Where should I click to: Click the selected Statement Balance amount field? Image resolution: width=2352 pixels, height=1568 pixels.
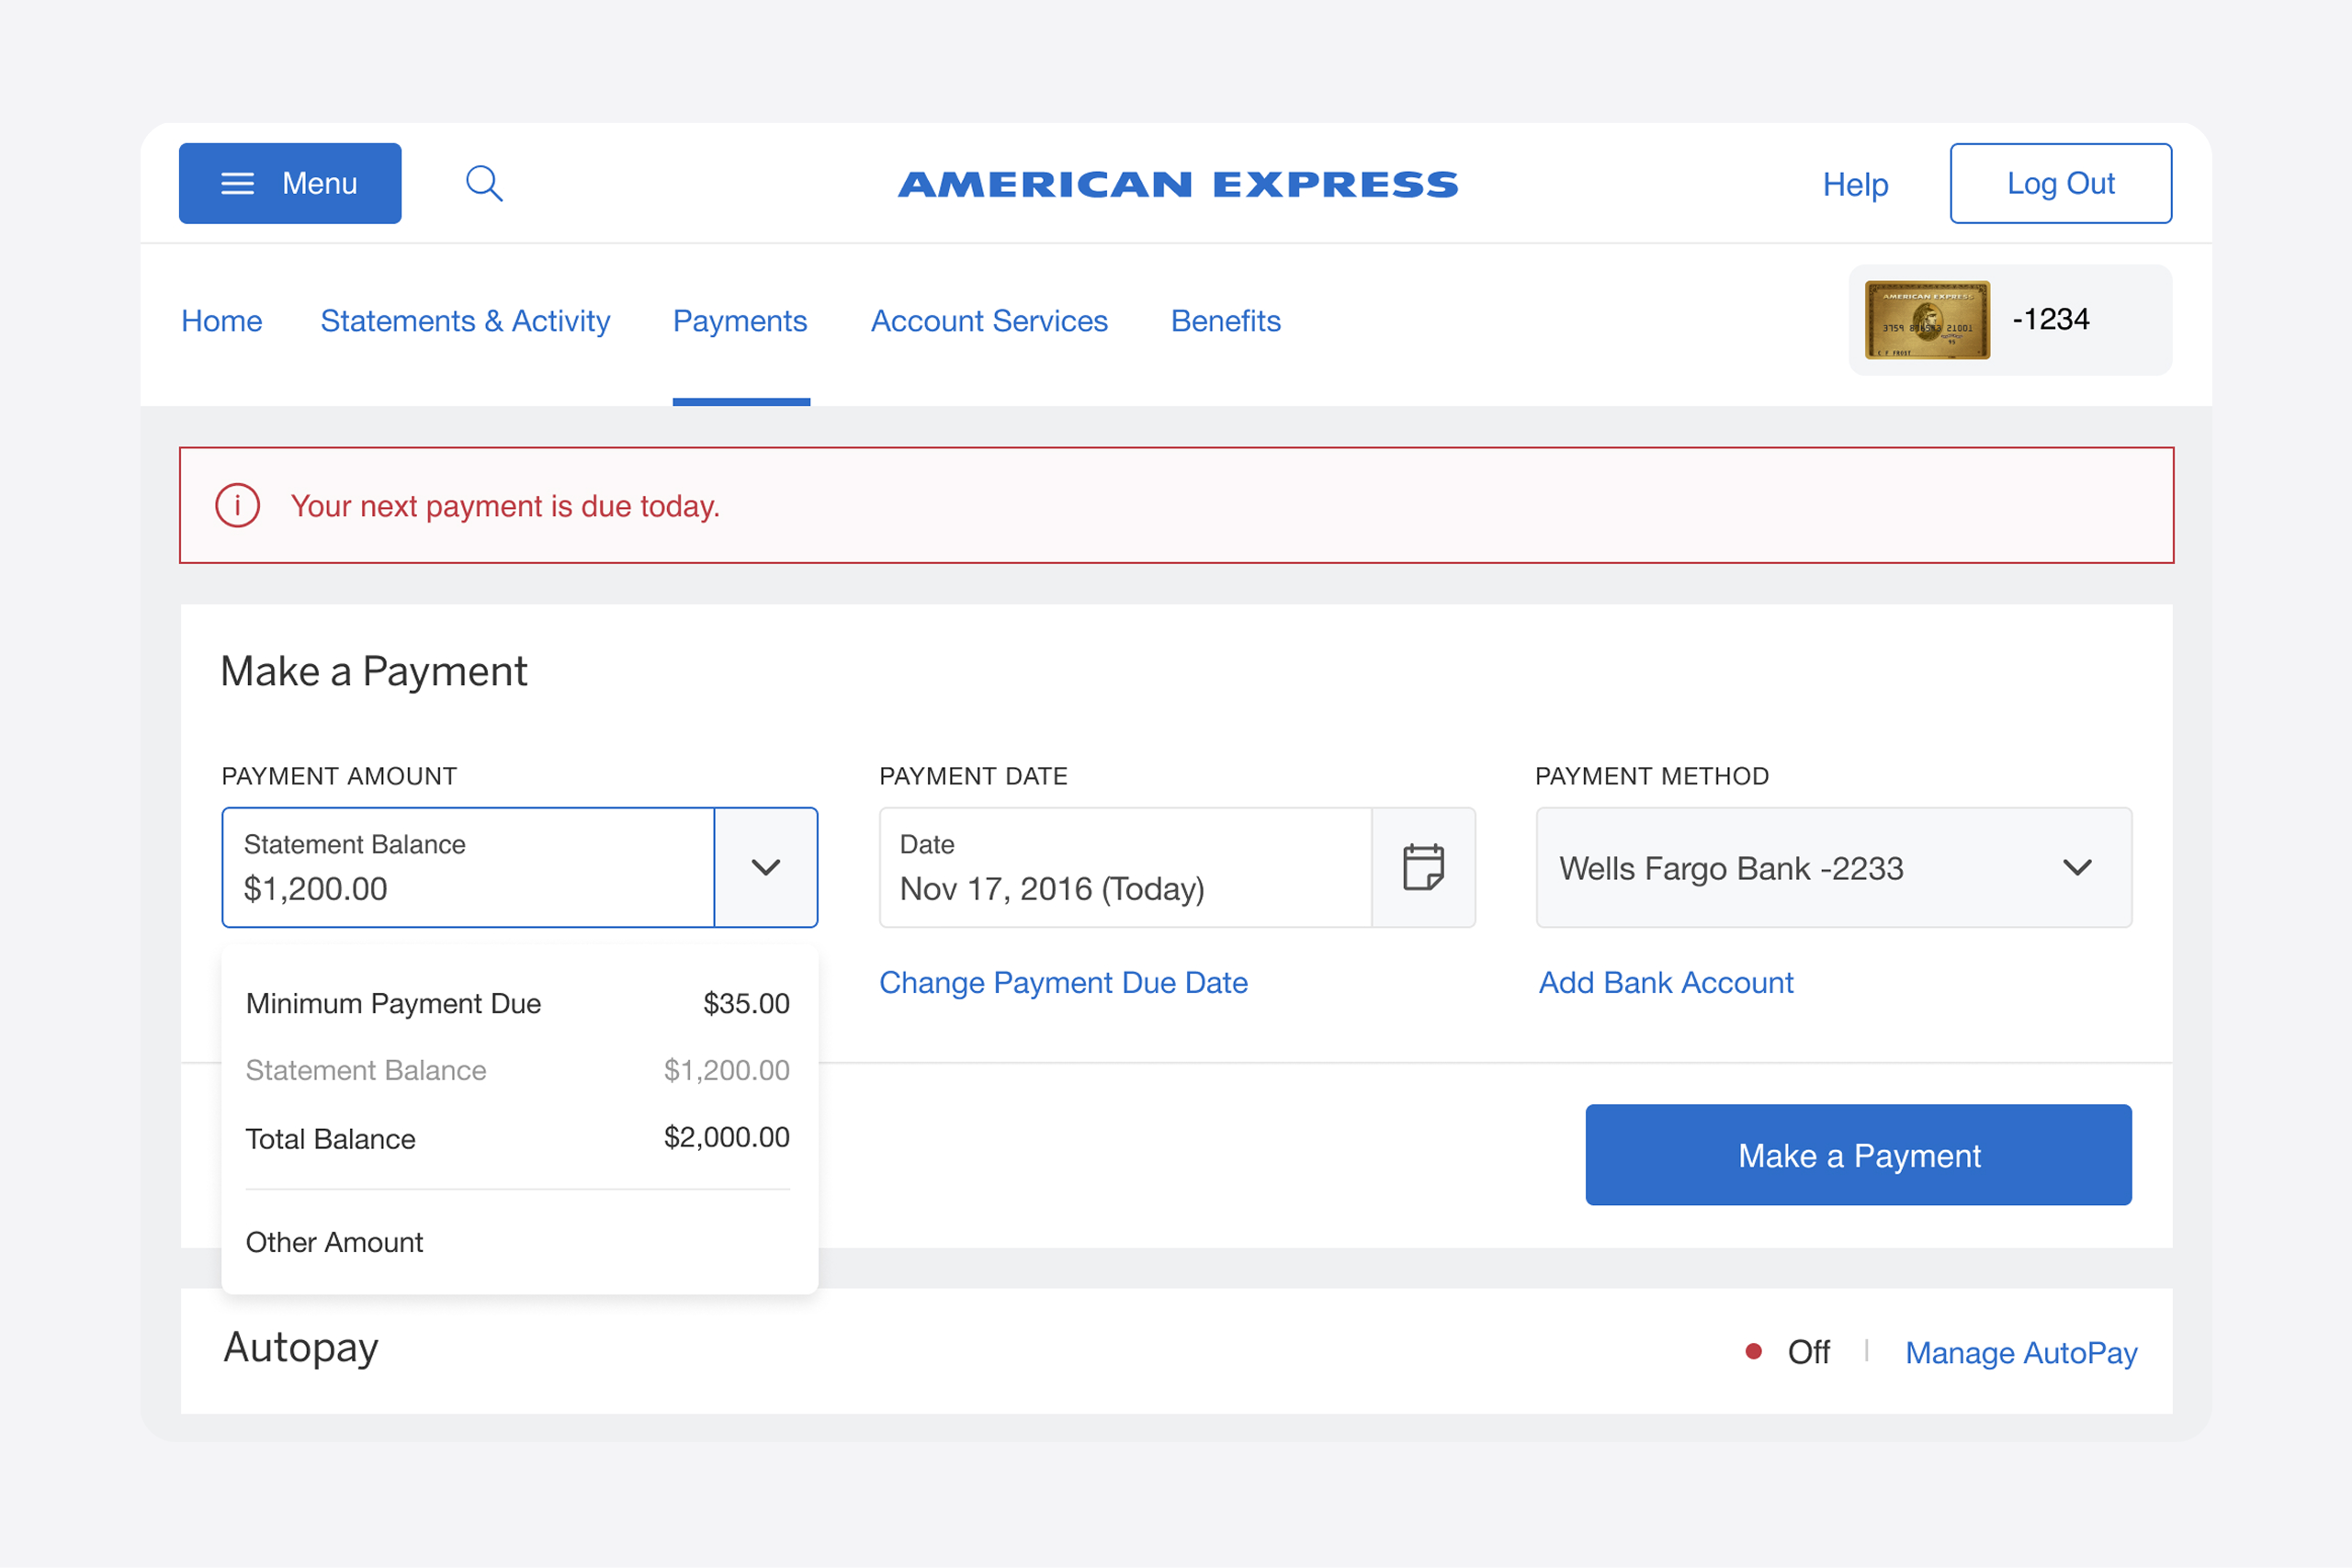[468, 867]
